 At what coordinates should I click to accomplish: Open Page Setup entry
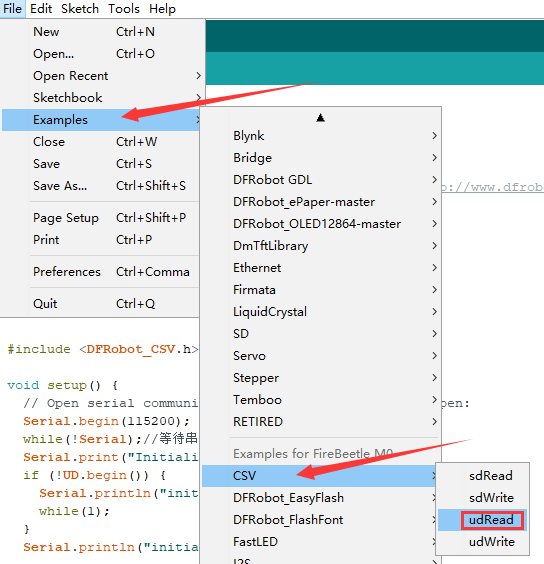[101, 218]
